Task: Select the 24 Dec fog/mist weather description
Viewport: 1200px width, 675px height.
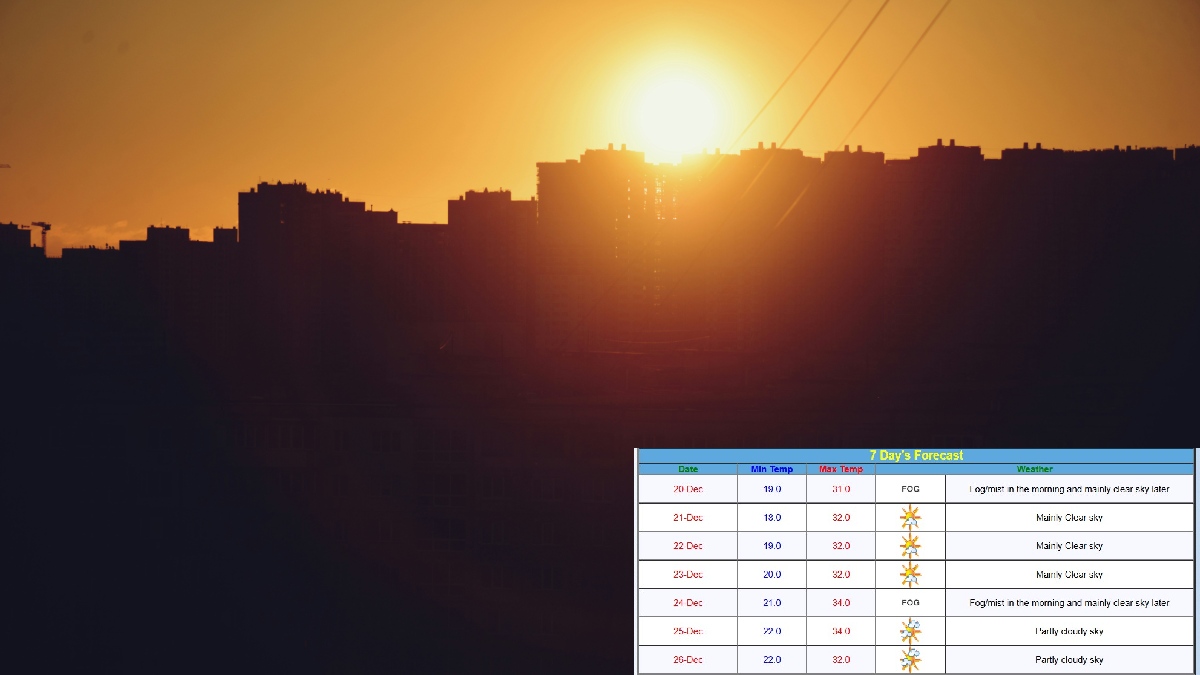Action: coord(1068,603)
